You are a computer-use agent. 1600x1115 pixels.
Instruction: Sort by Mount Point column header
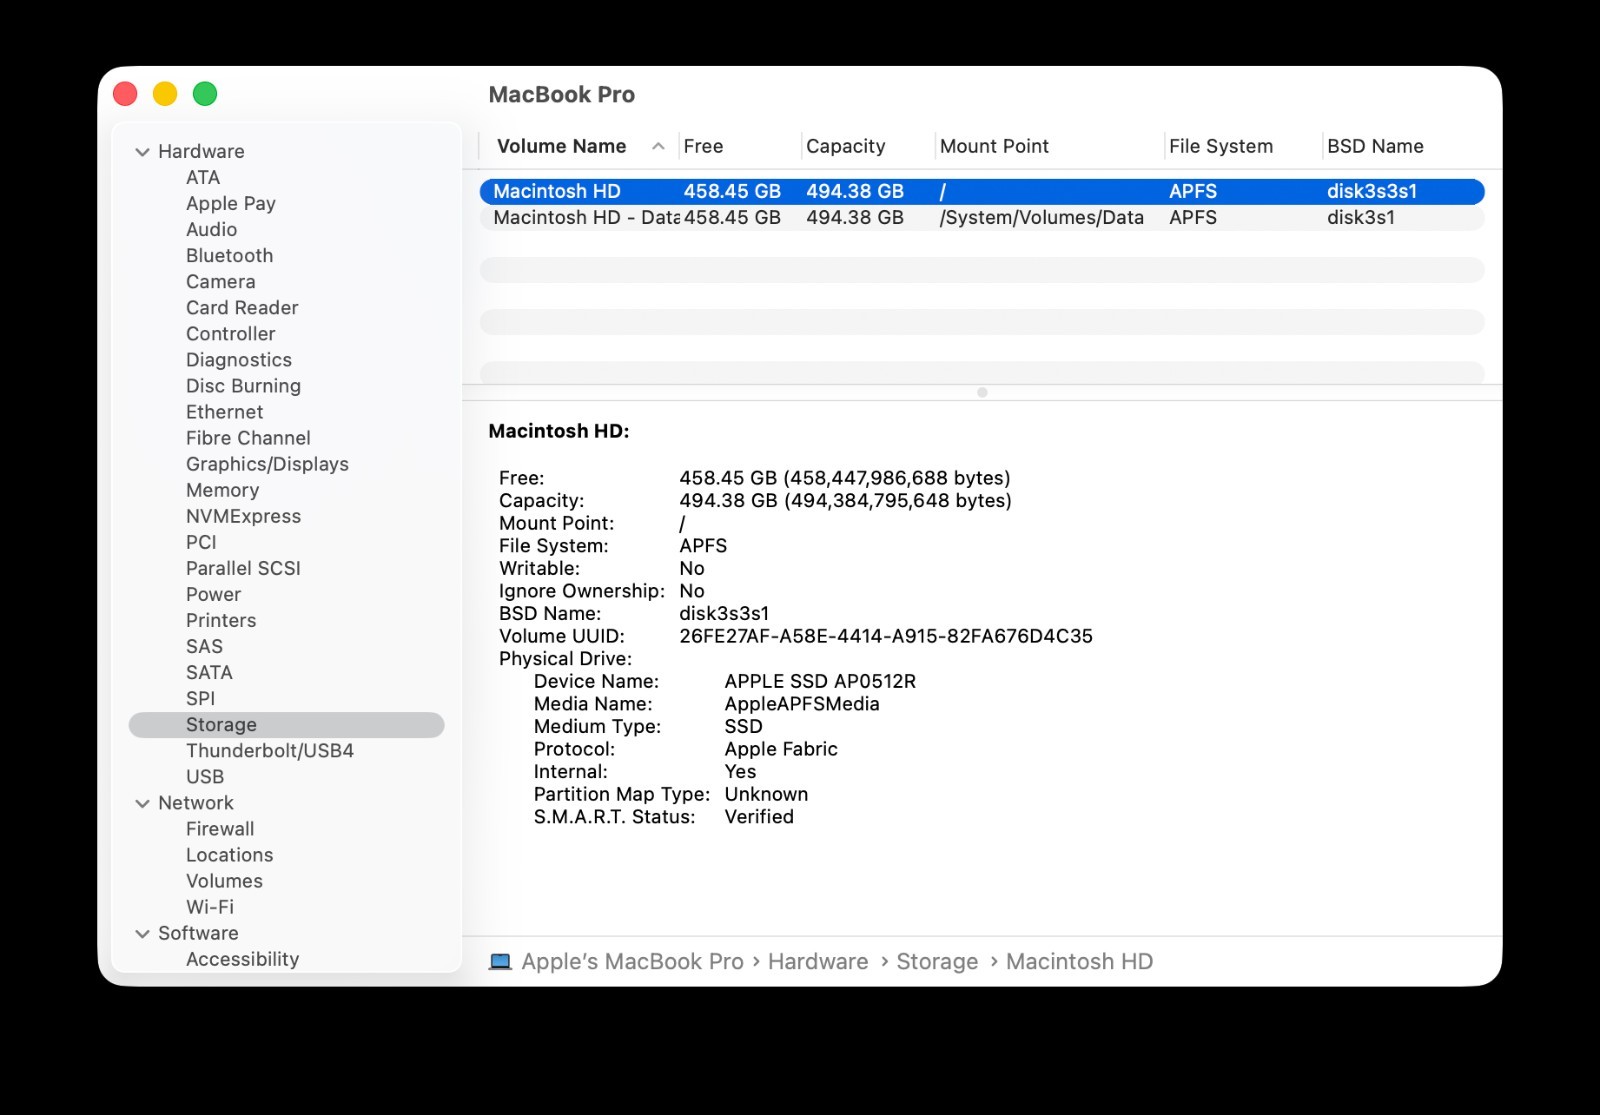pos(994,146)
